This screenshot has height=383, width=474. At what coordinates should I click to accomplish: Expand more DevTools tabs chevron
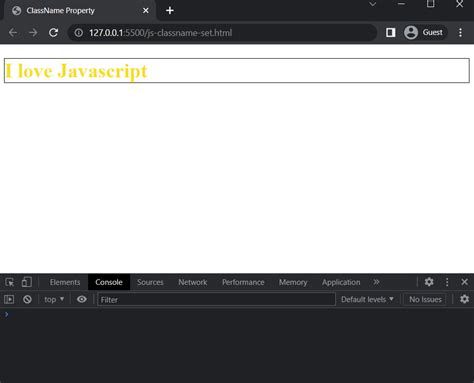coord(376,282)
